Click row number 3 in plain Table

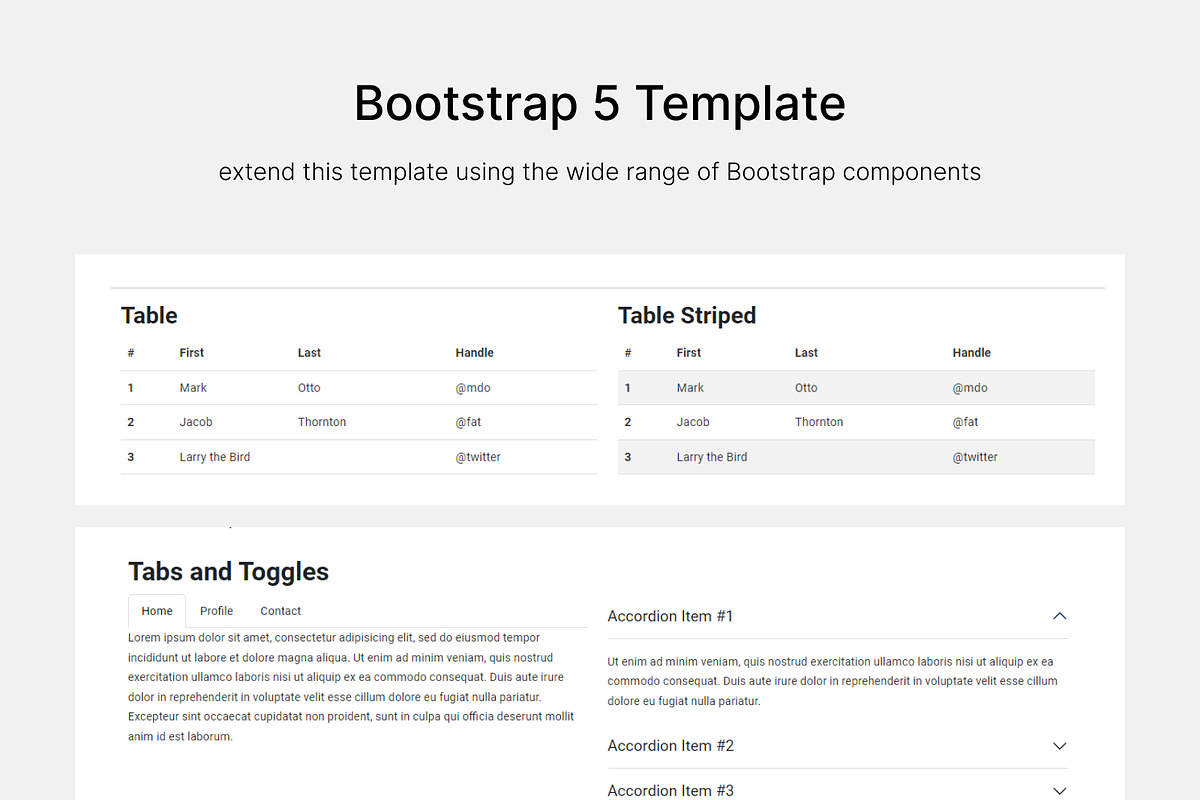(131, 457)
